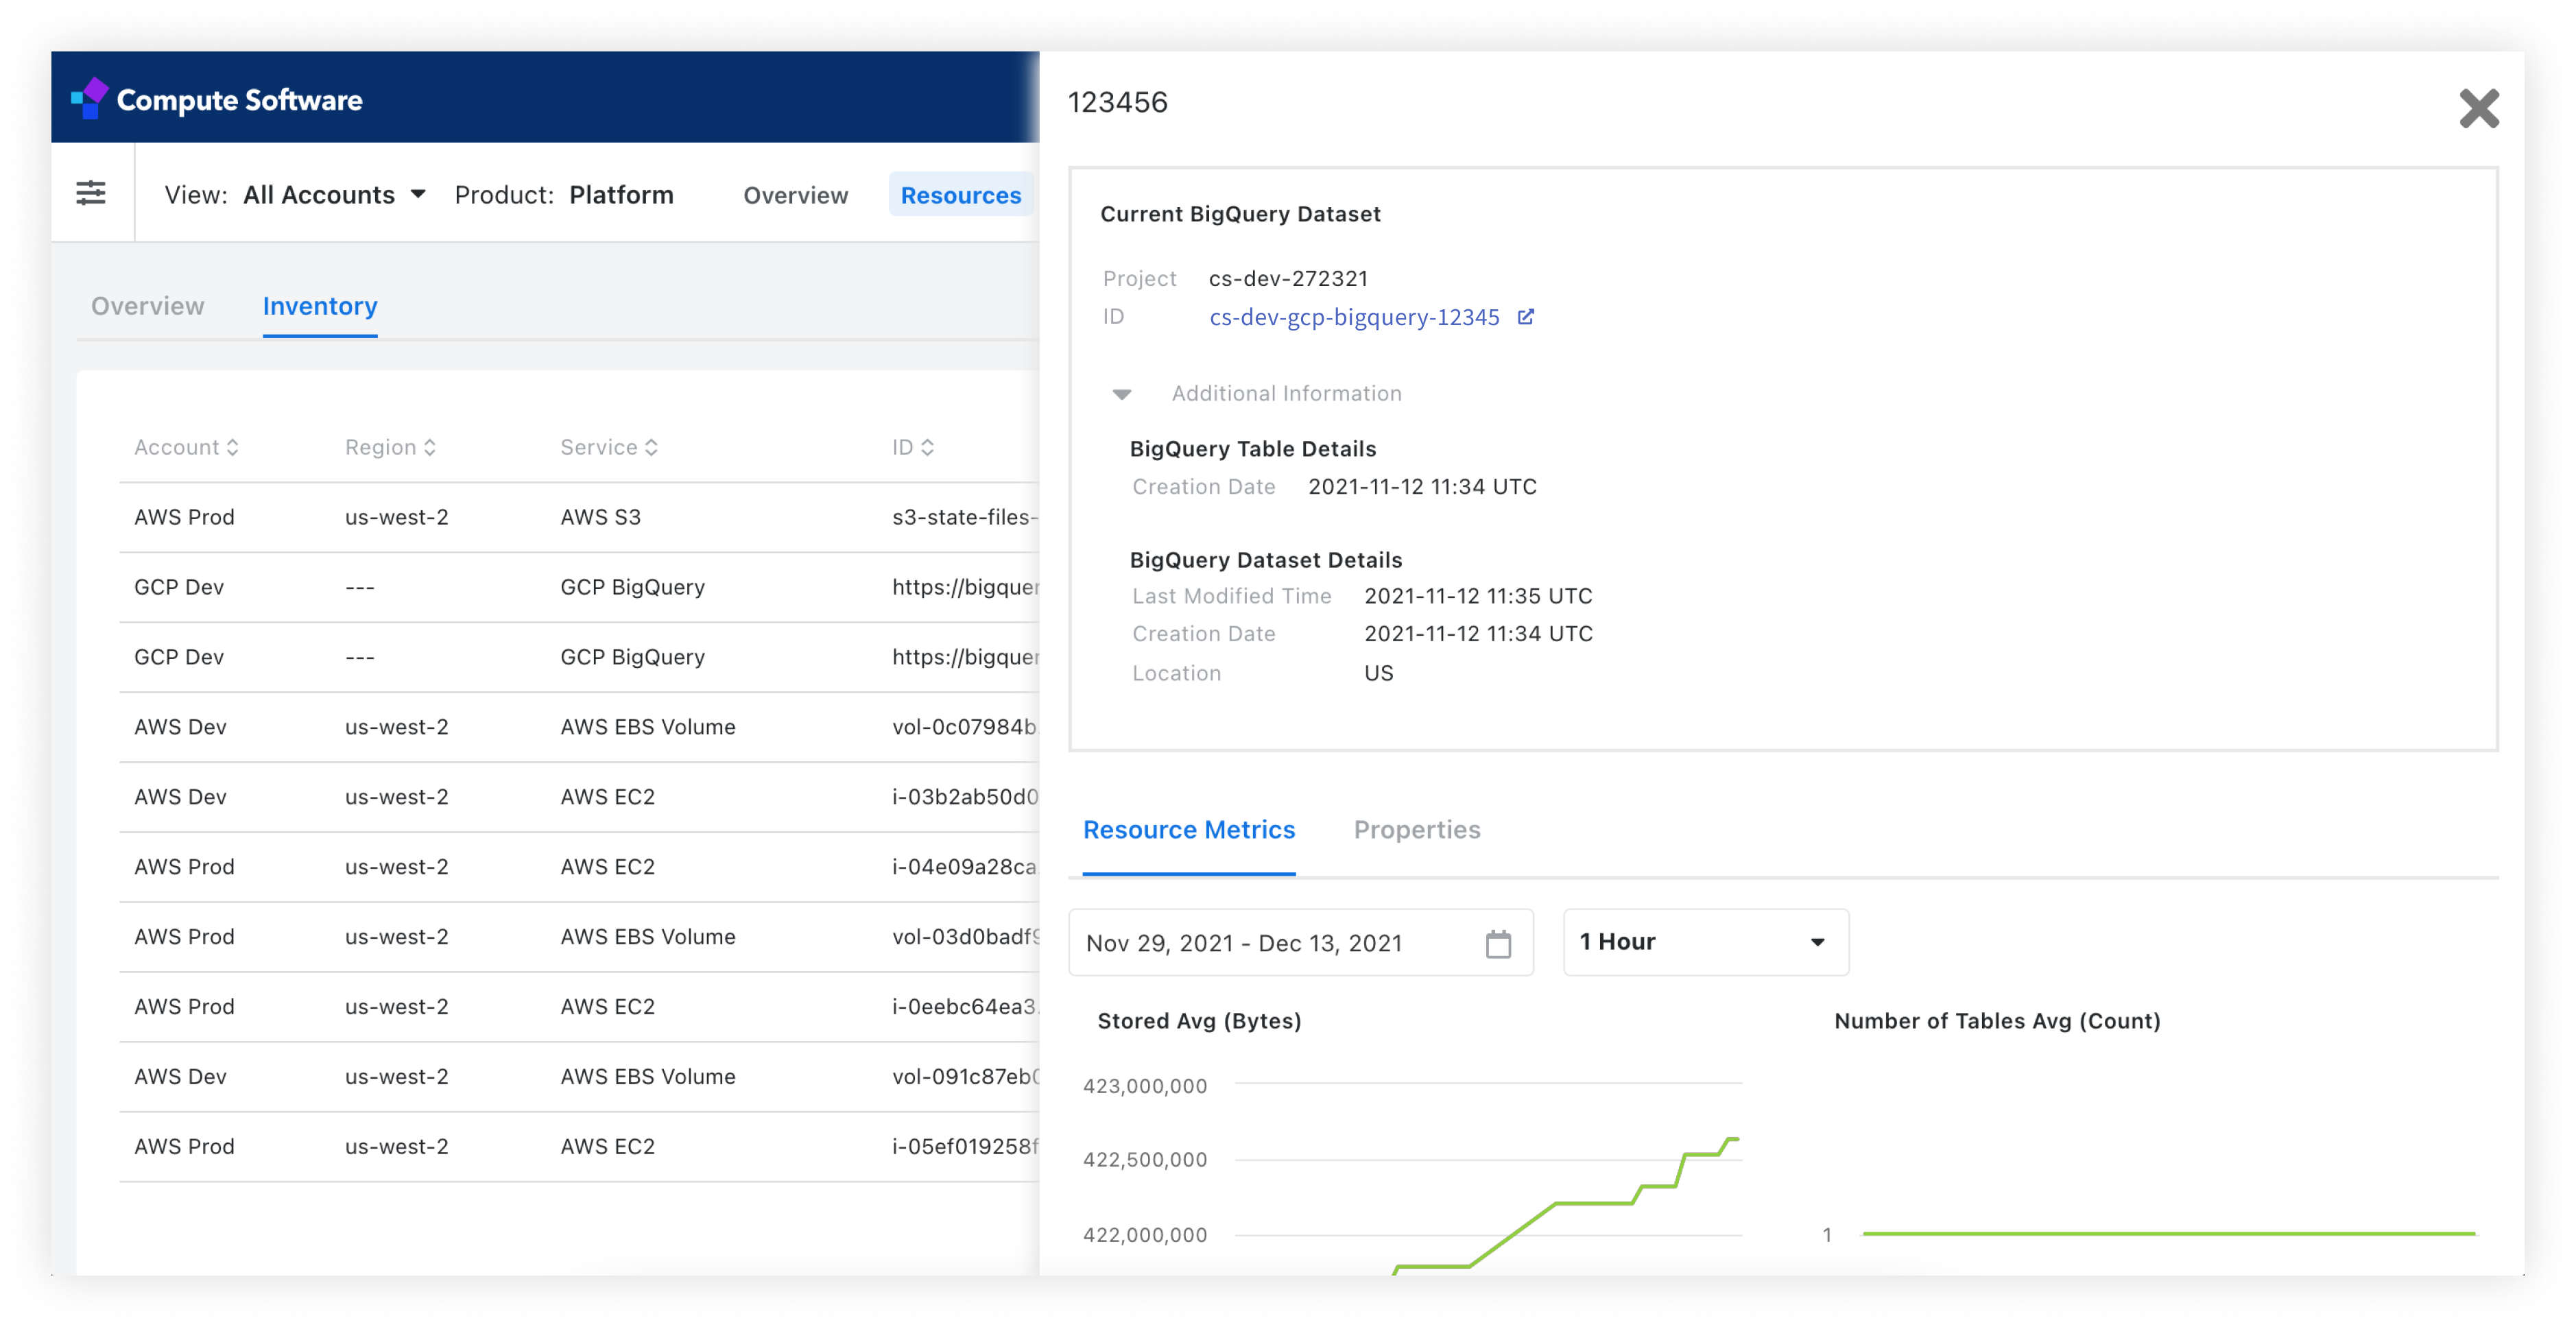This screenshot has width=2576, height=1327.
Task: Open the 1 Hour interval dropdown
Action: click(x=1705, y=942)
